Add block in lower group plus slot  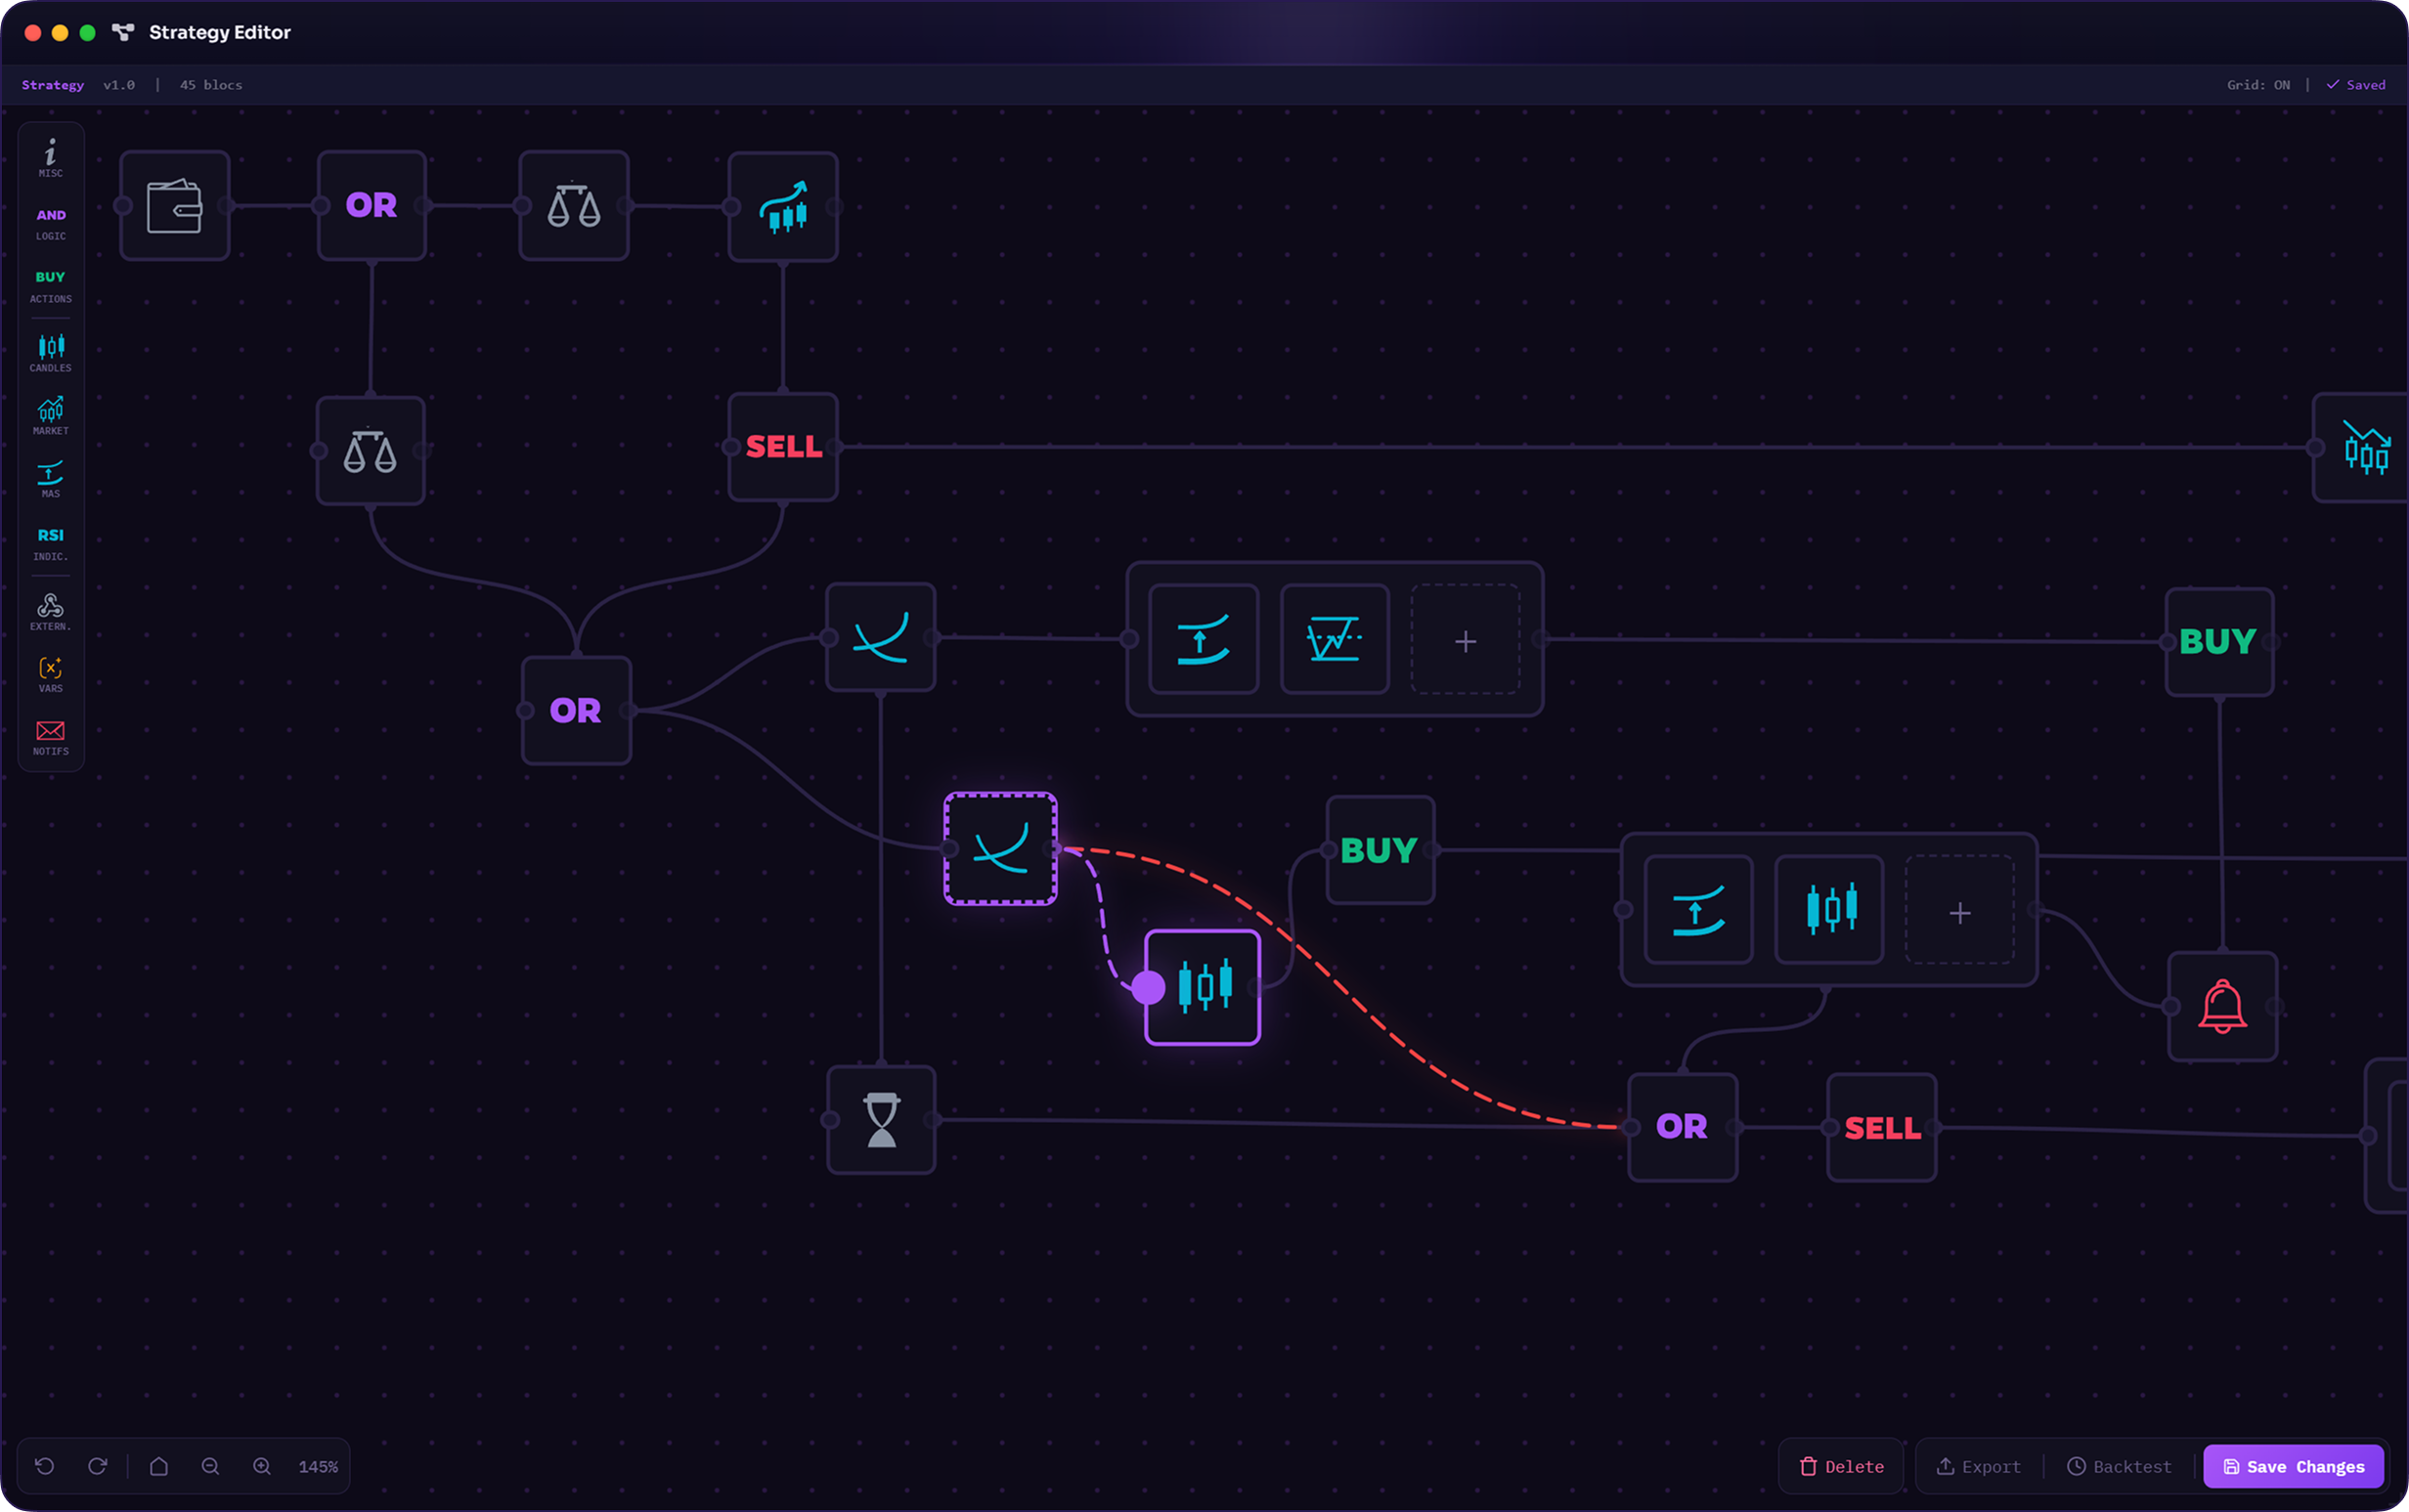tap(1959, 911)
